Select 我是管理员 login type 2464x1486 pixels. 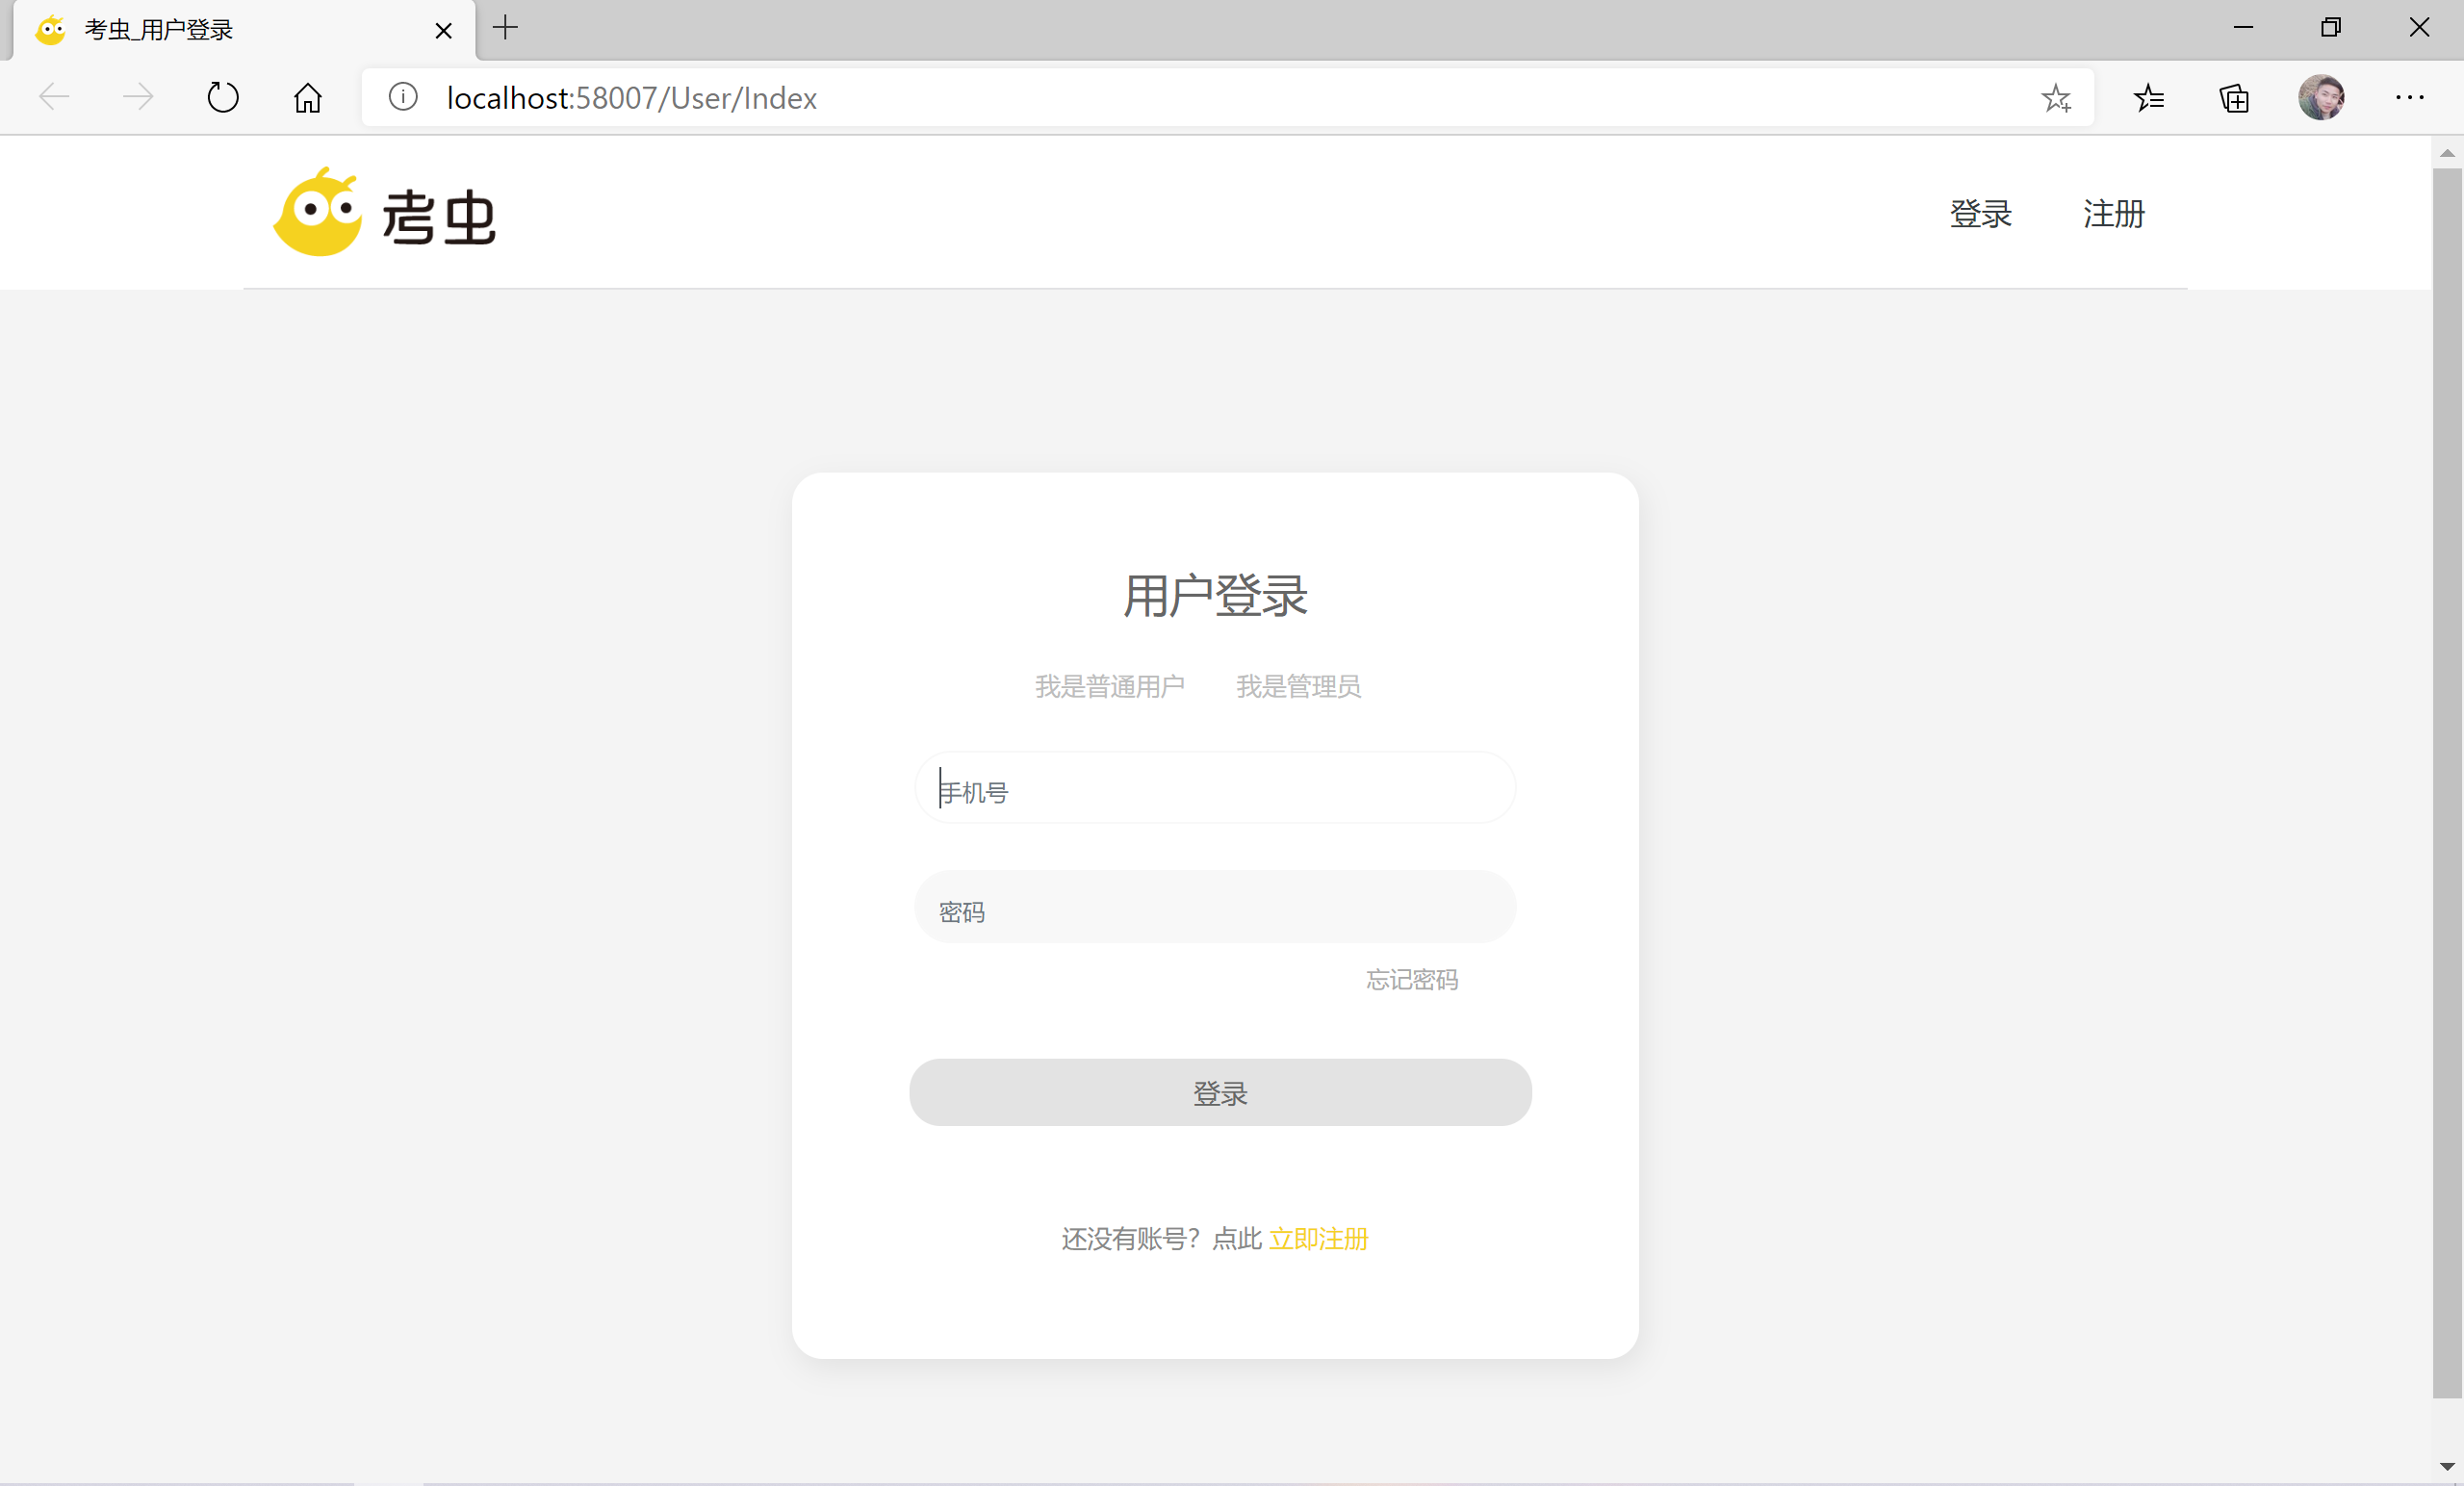1298,686
